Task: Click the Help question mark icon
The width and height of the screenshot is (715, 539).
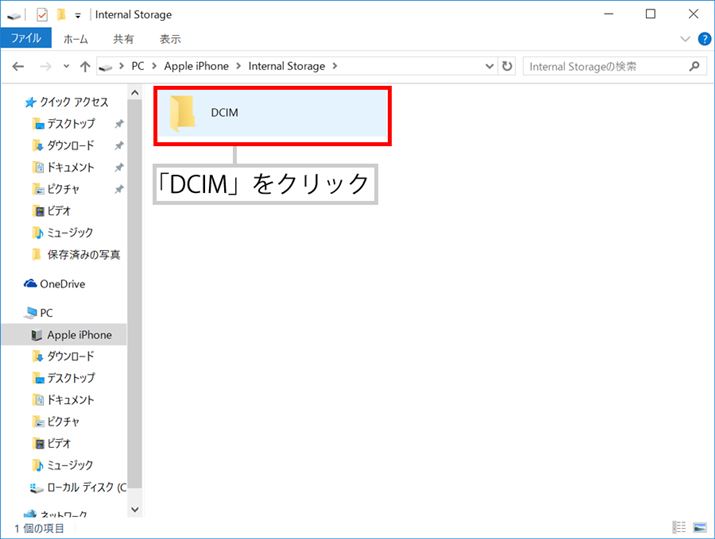Action: (703, 39)
